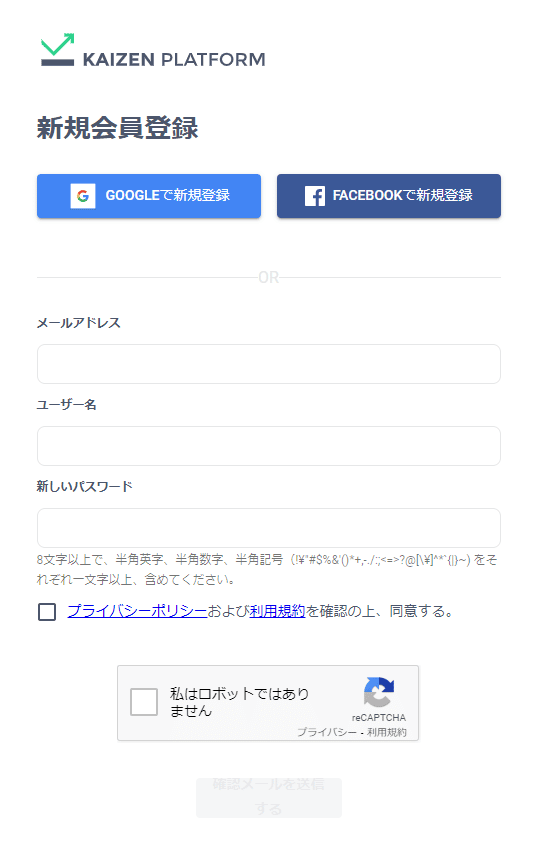Click the Facebook f icon
The image size is (533, 847).
tap(315, 196)
